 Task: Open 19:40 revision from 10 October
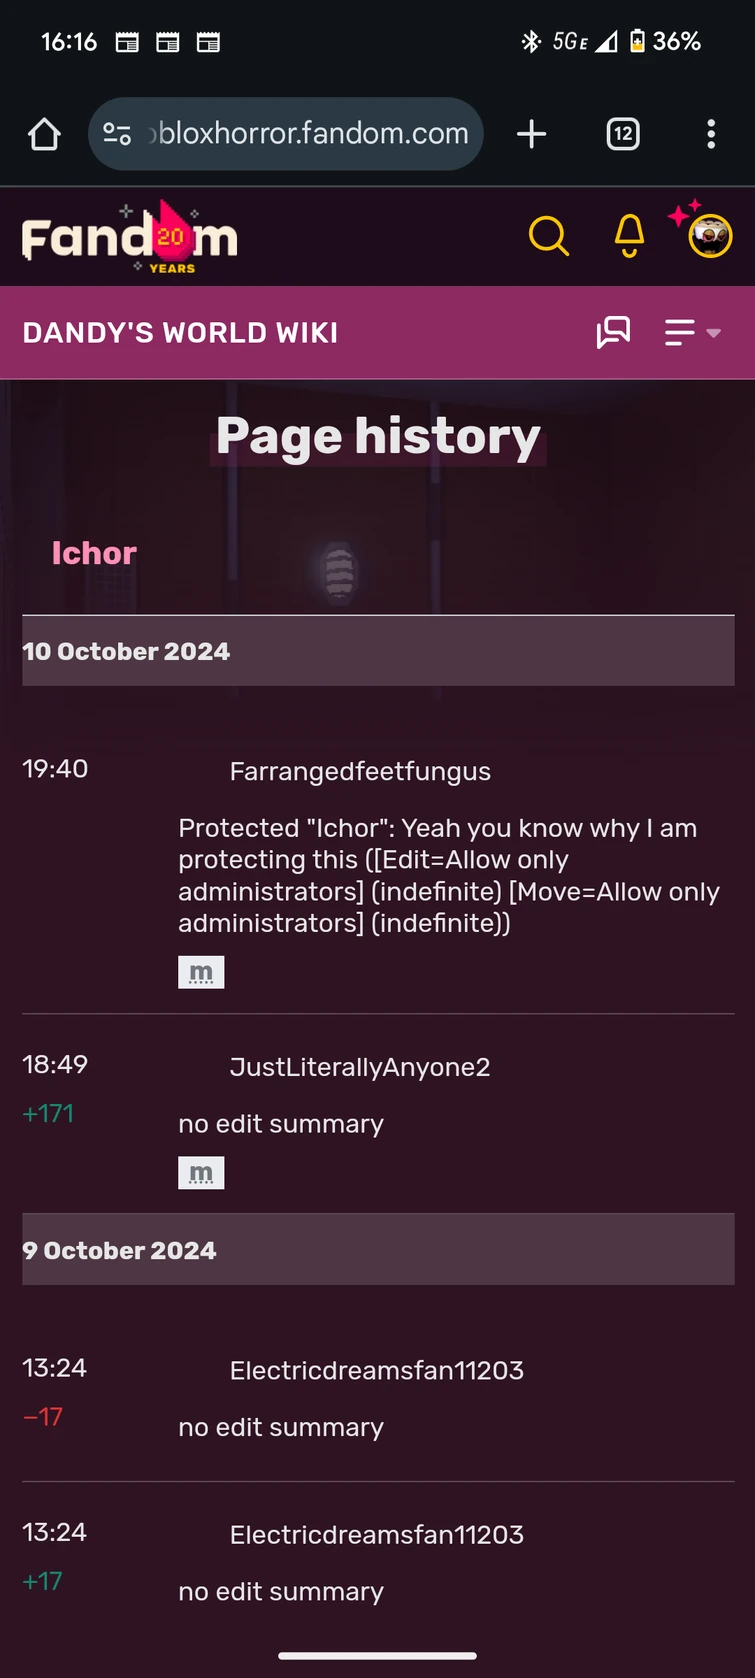(55, 769)
